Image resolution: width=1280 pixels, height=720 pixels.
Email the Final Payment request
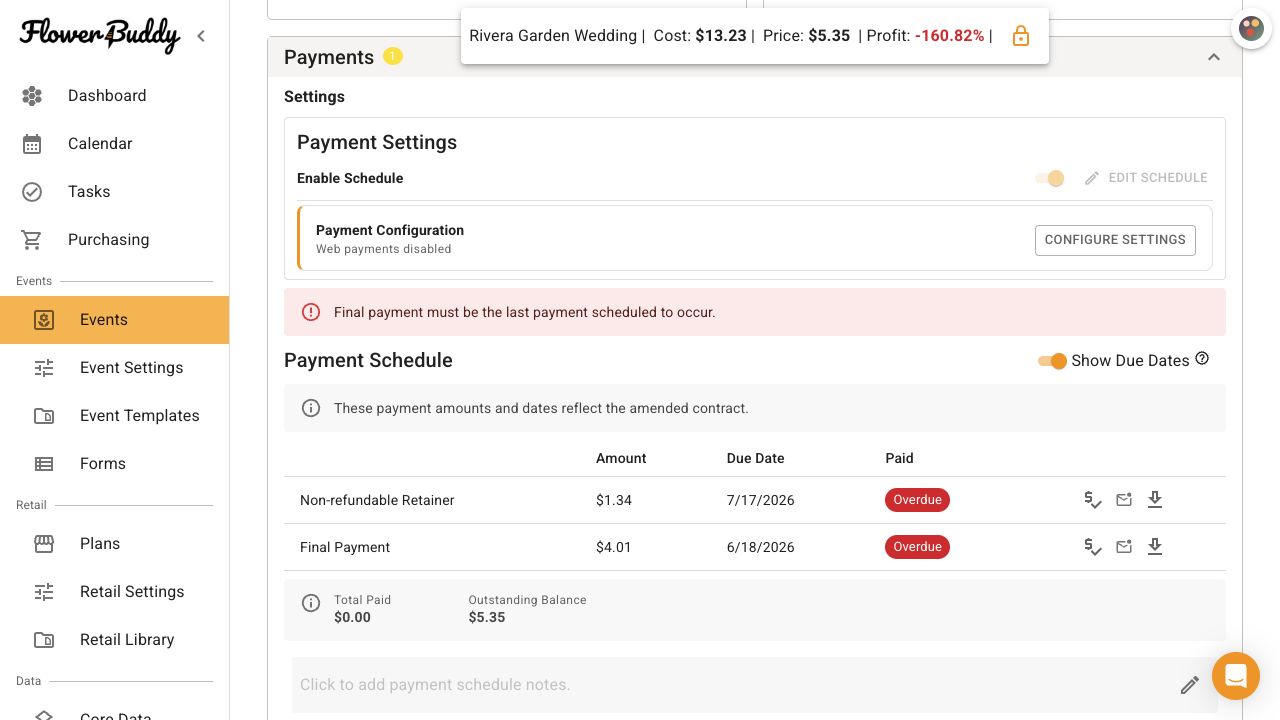click(x=1124, y=547)
